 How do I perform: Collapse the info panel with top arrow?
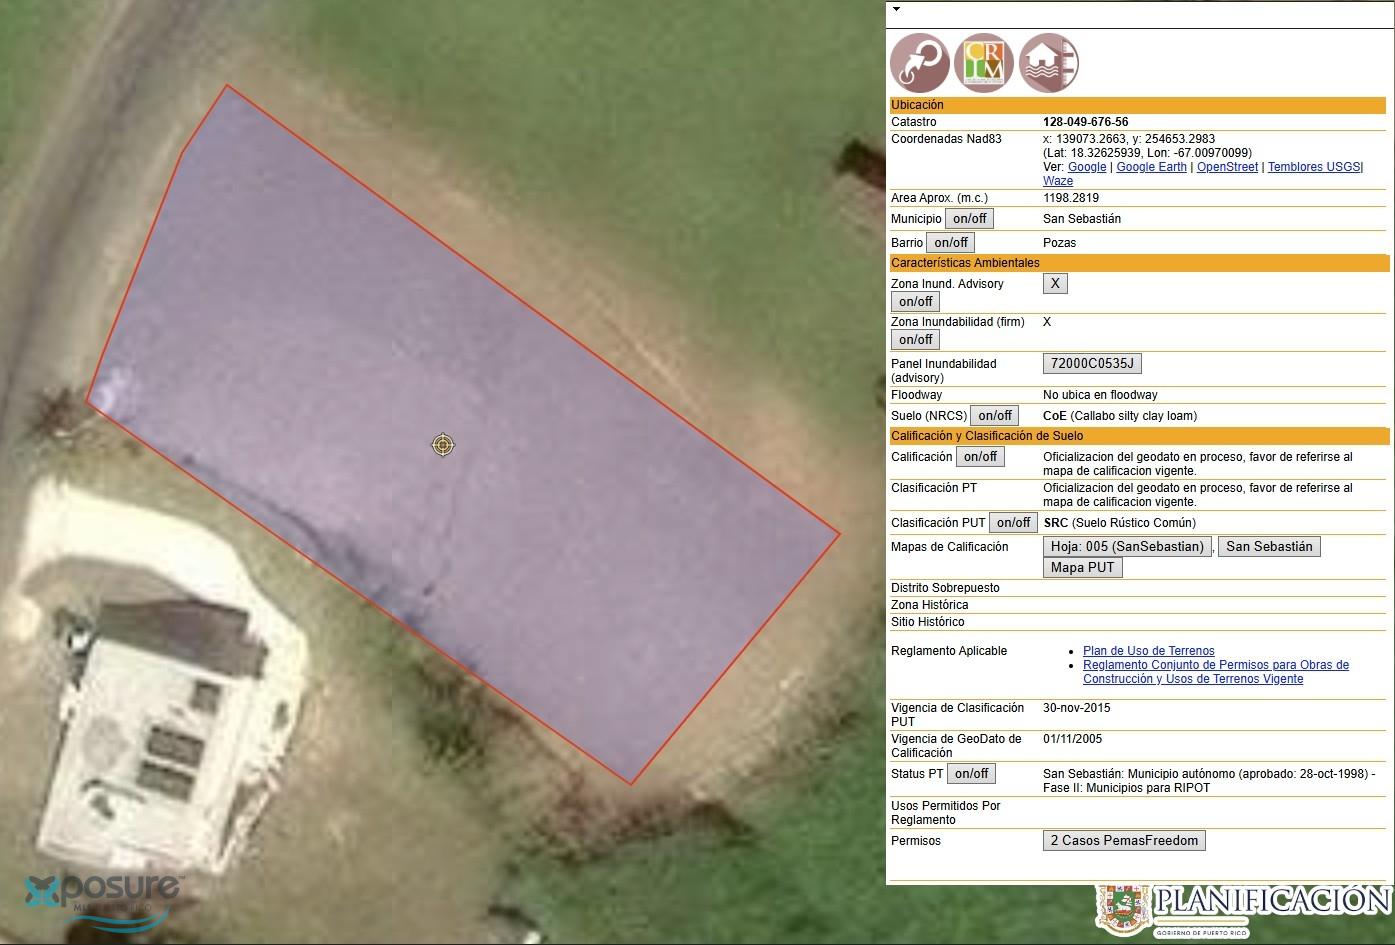(896, 9)
